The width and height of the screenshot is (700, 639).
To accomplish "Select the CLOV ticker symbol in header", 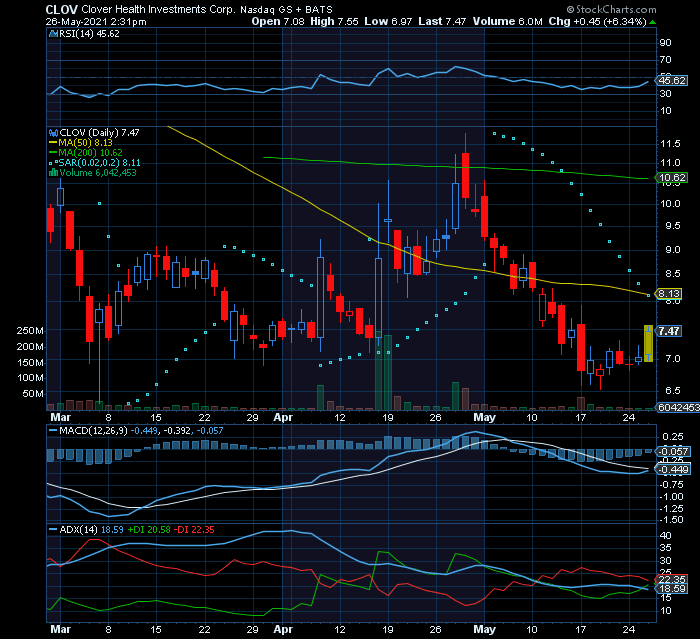I will [x=62, y=9].
